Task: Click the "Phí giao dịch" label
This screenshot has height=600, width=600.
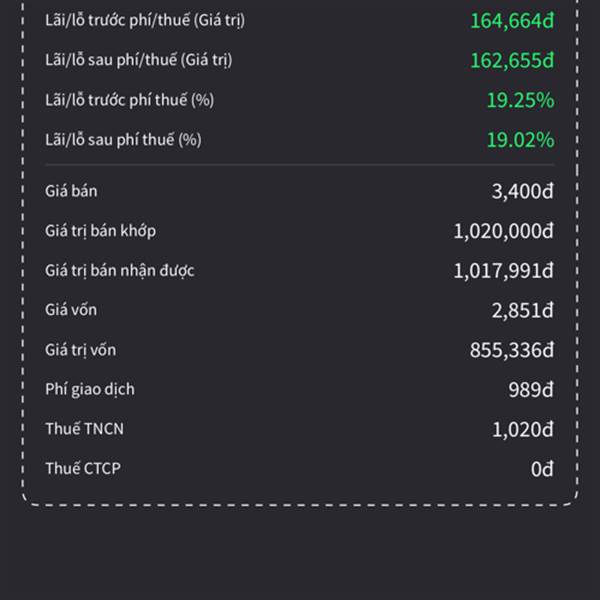Action: 90,389
